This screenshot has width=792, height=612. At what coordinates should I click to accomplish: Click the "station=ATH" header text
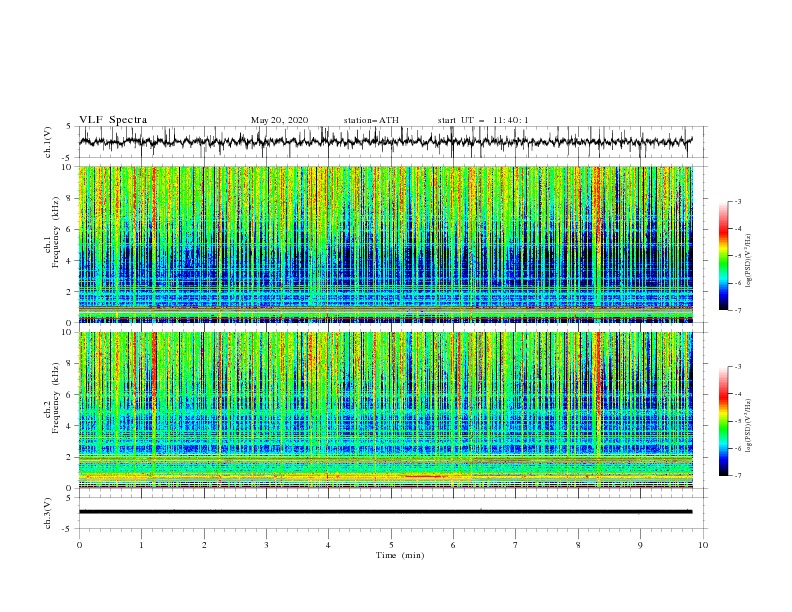tap(371, 120)
